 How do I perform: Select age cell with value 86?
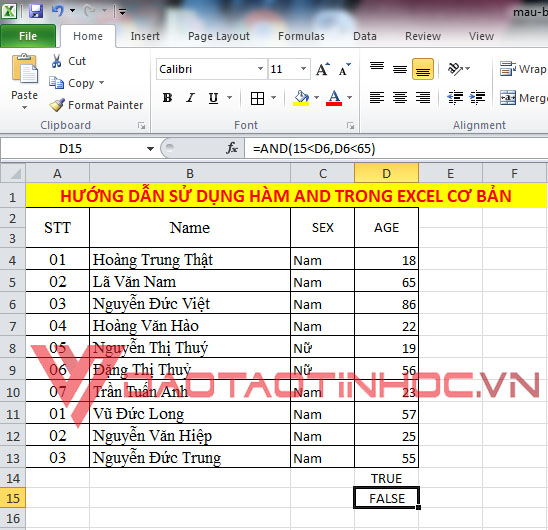[386, 303]
